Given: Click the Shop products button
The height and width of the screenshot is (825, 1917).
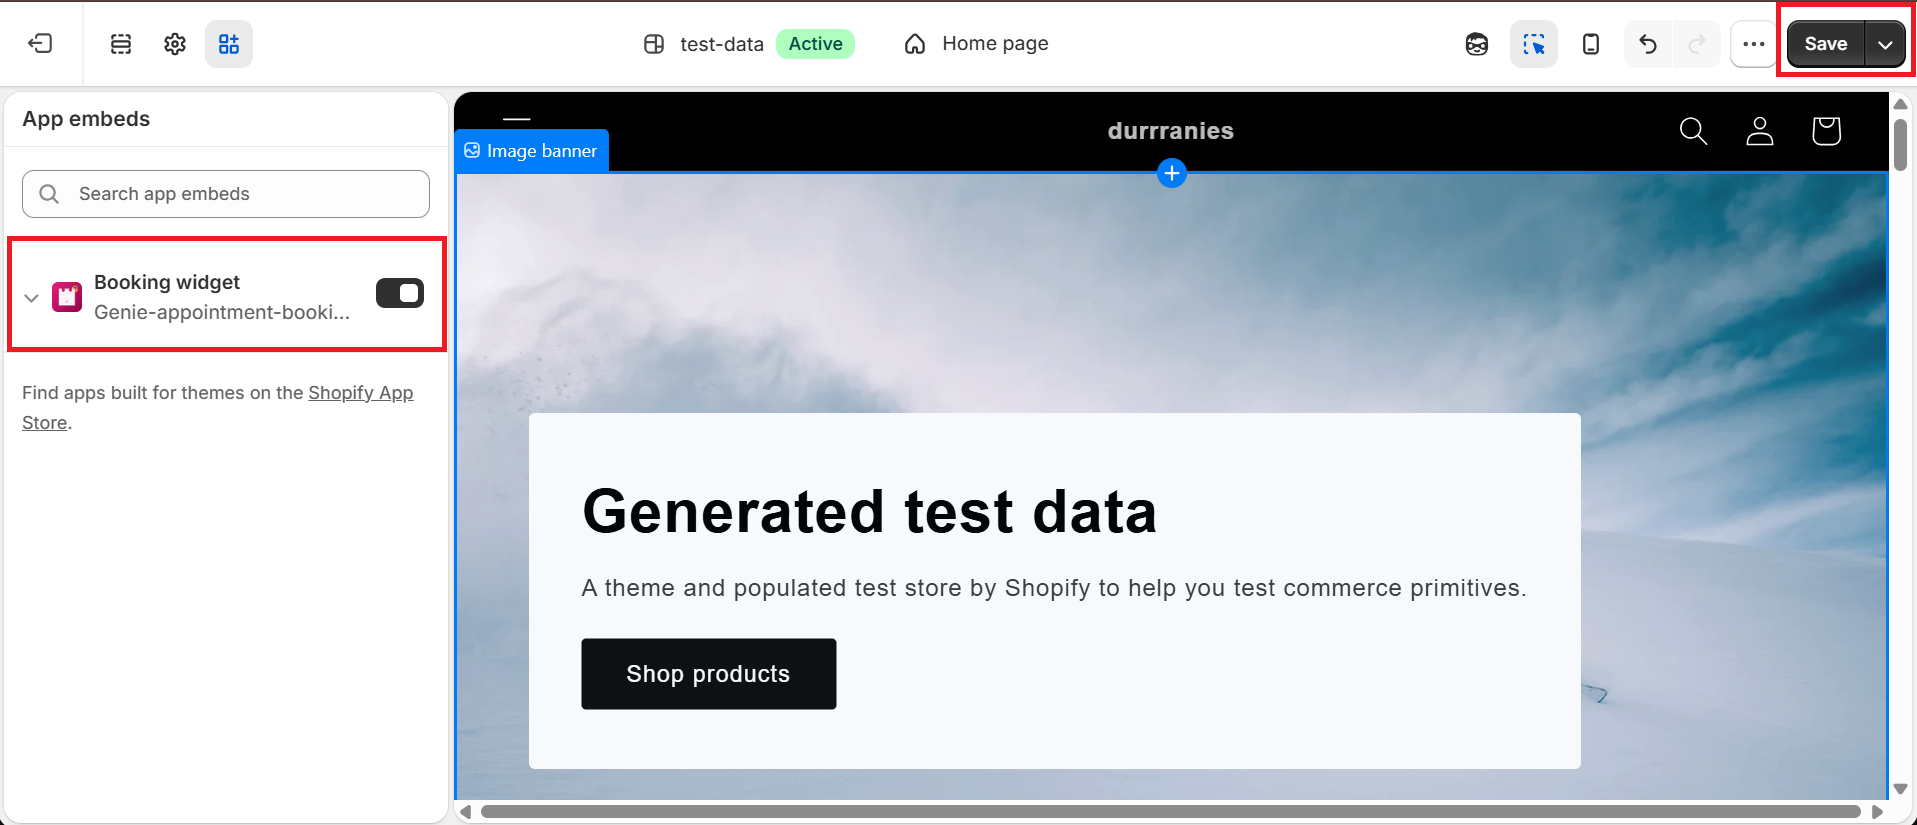Looking at the screenshot, I should pos(709,674).
